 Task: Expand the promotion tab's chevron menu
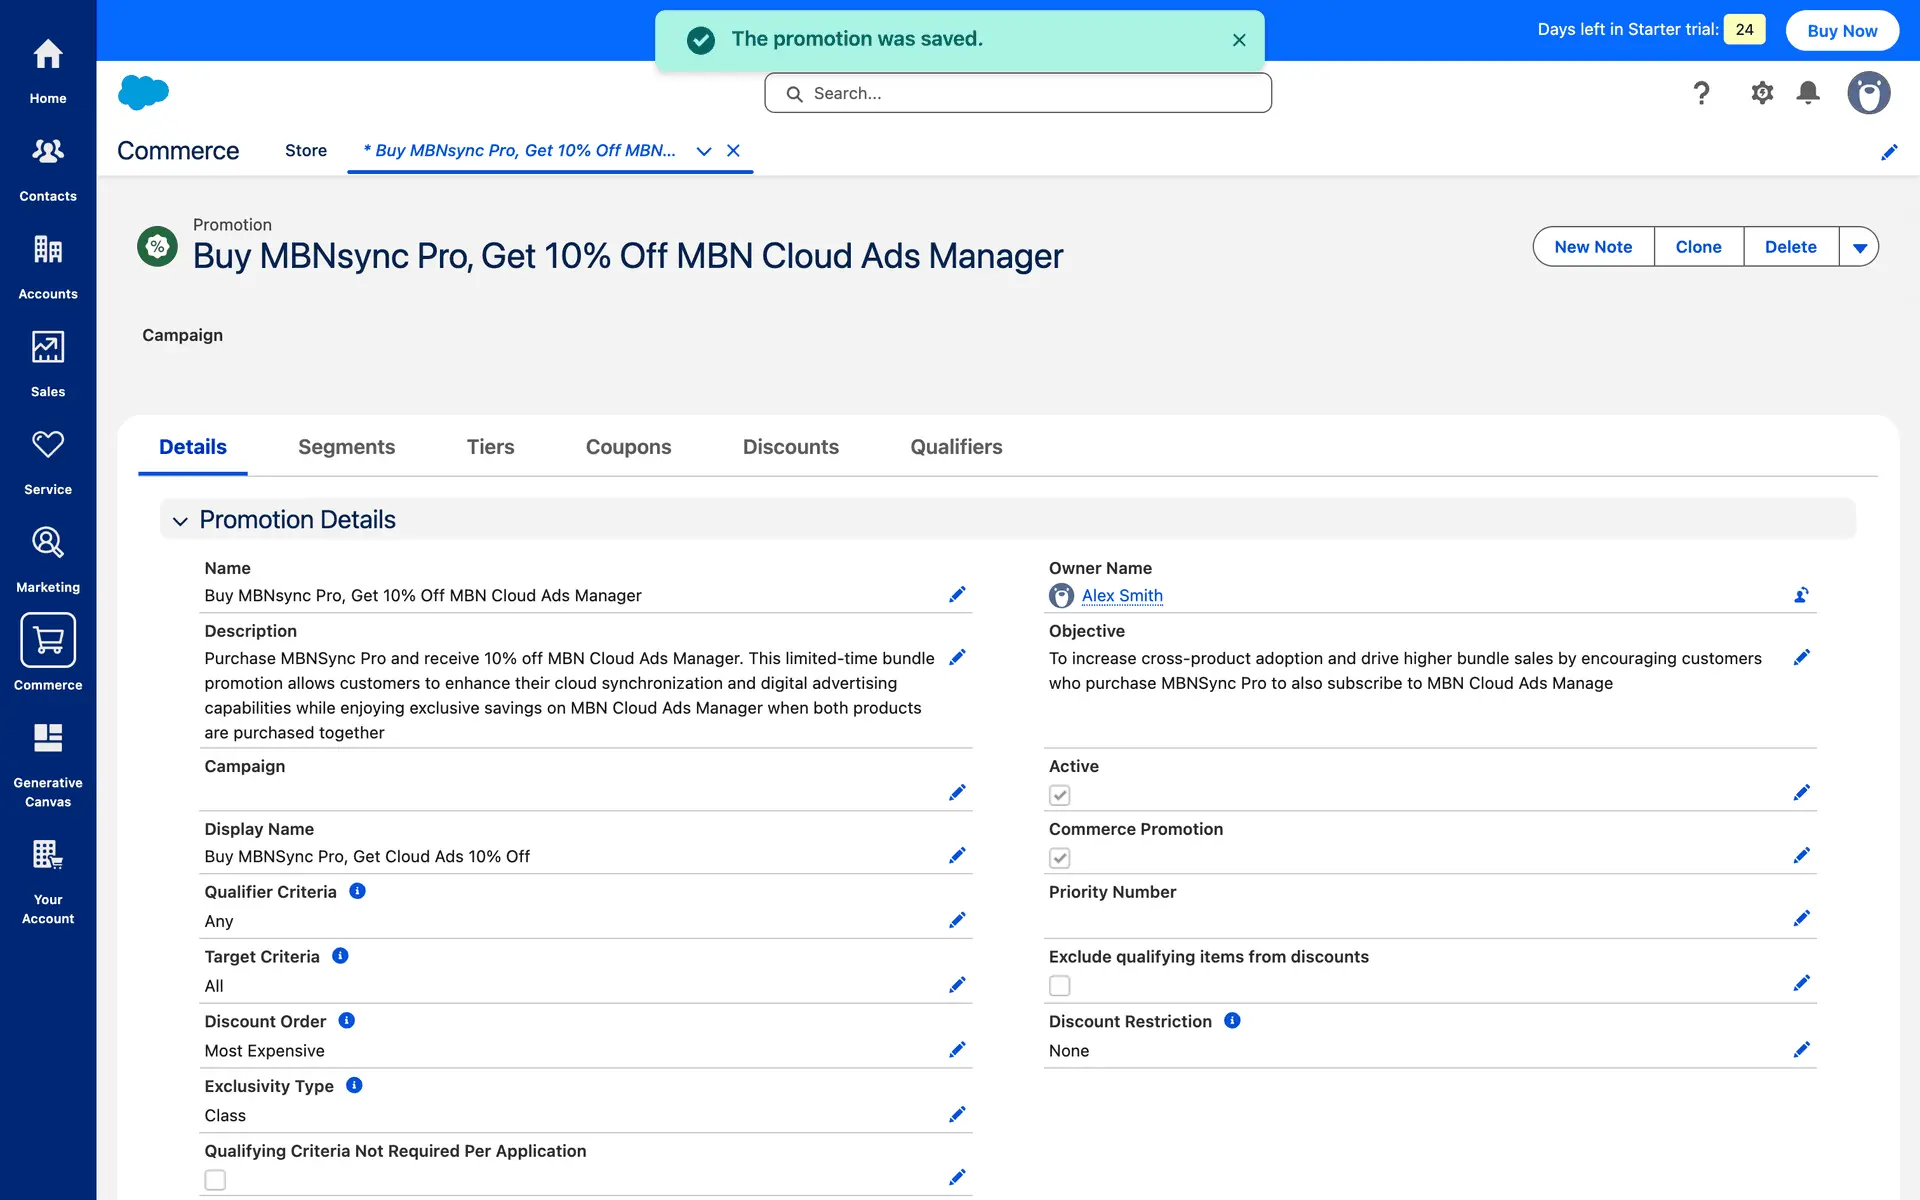click(x=704, y=151)
